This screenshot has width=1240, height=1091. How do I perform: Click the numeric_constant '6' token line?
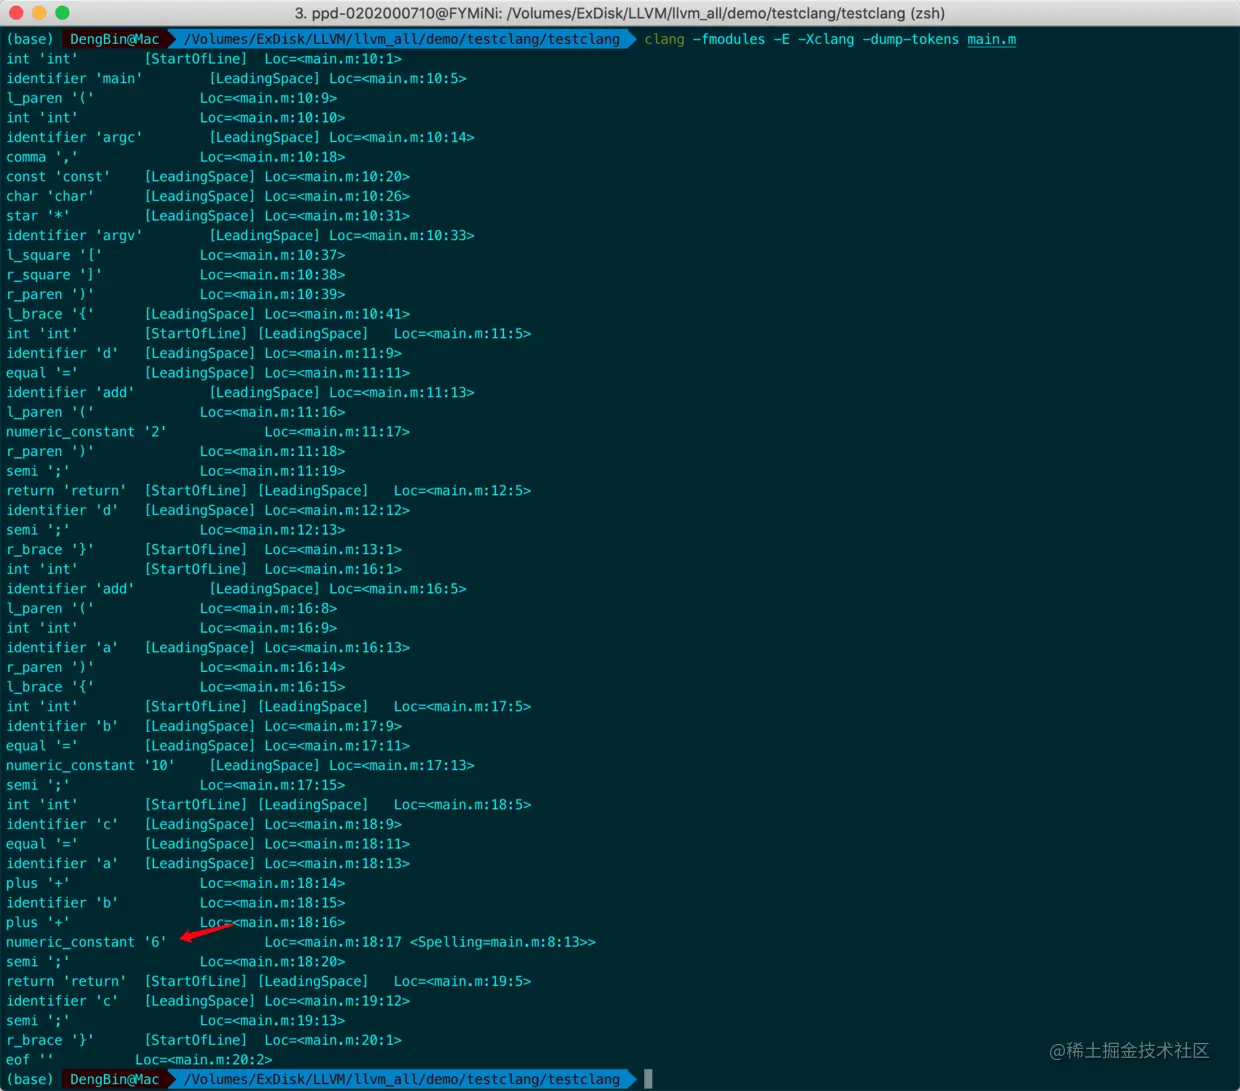[x=301, y=942]
